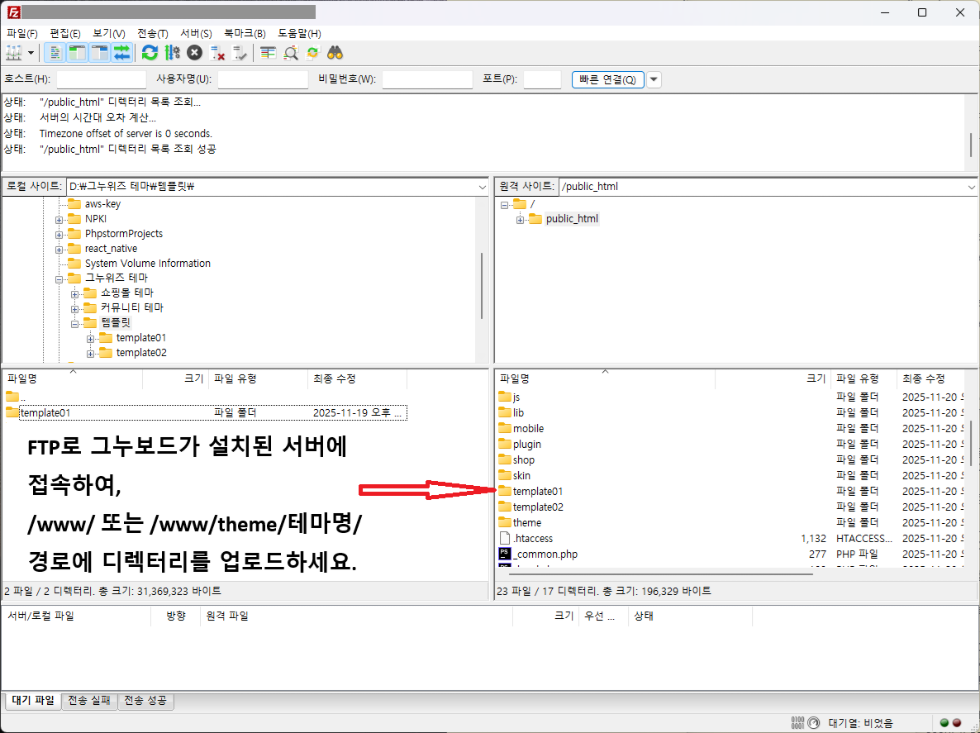Click the cancel current operation icon

pyautogui.click(x=194, y=52)
